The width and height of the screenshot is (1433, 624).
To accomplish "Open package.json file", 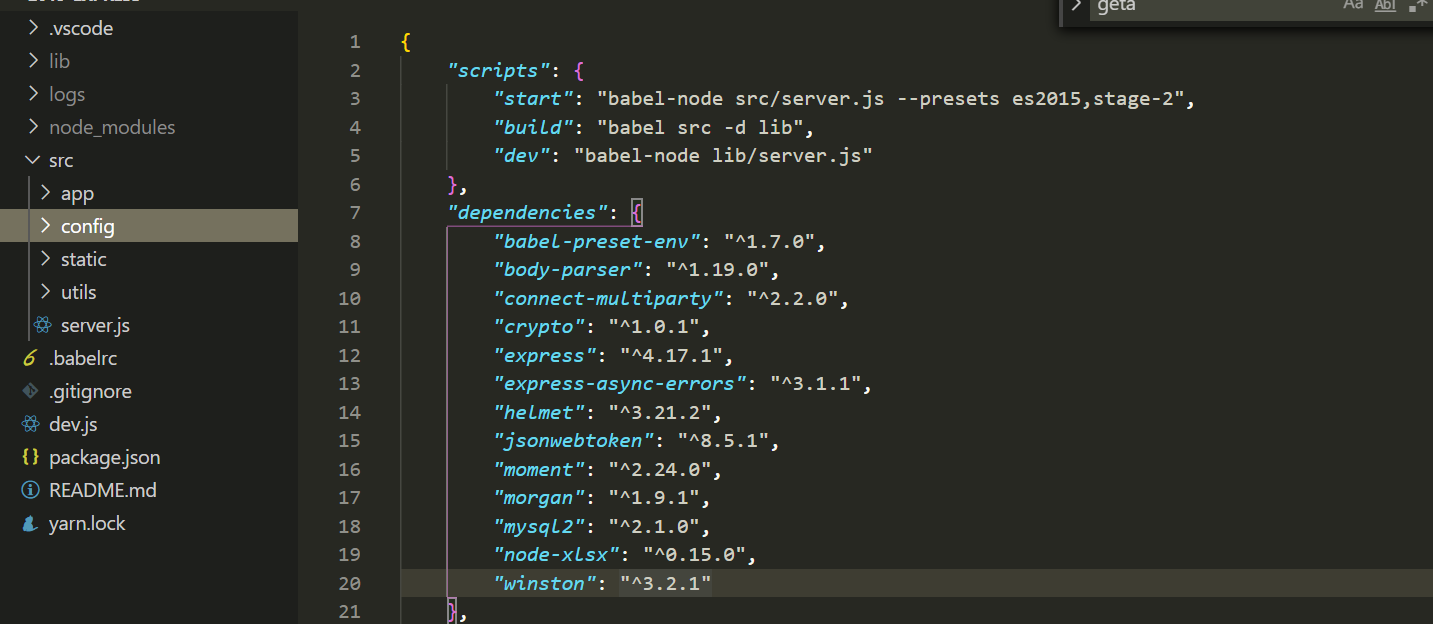I will tap(104, 457).
